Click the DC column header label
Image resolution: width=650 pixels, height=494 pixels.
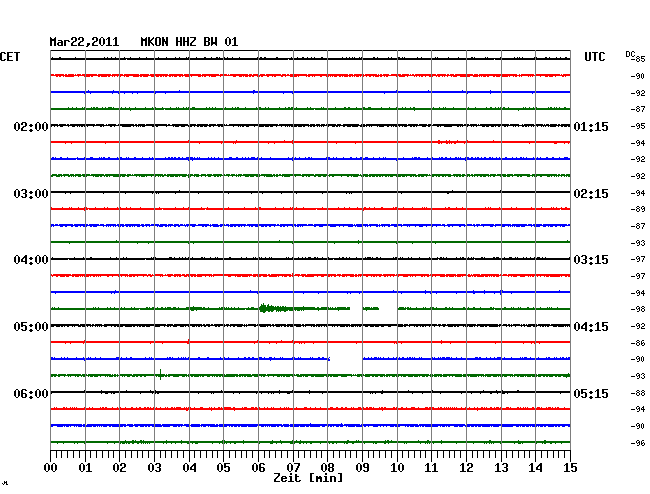[x=630, y=54]
